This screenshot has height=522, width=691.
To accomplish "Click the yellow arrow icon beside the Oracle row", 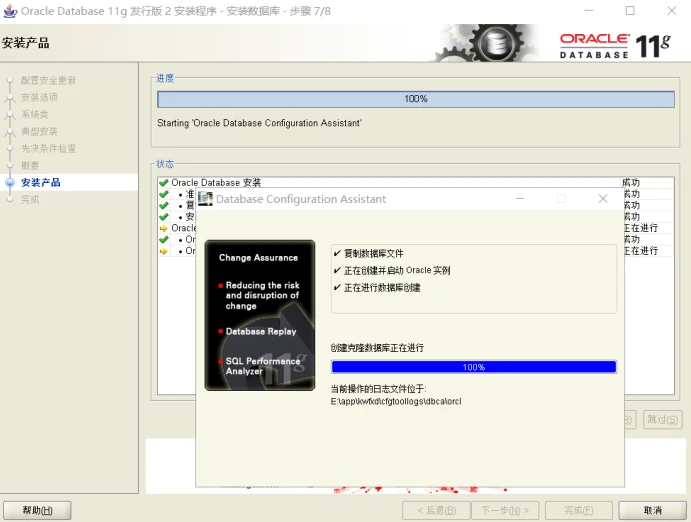I will (x=163, y=228).
